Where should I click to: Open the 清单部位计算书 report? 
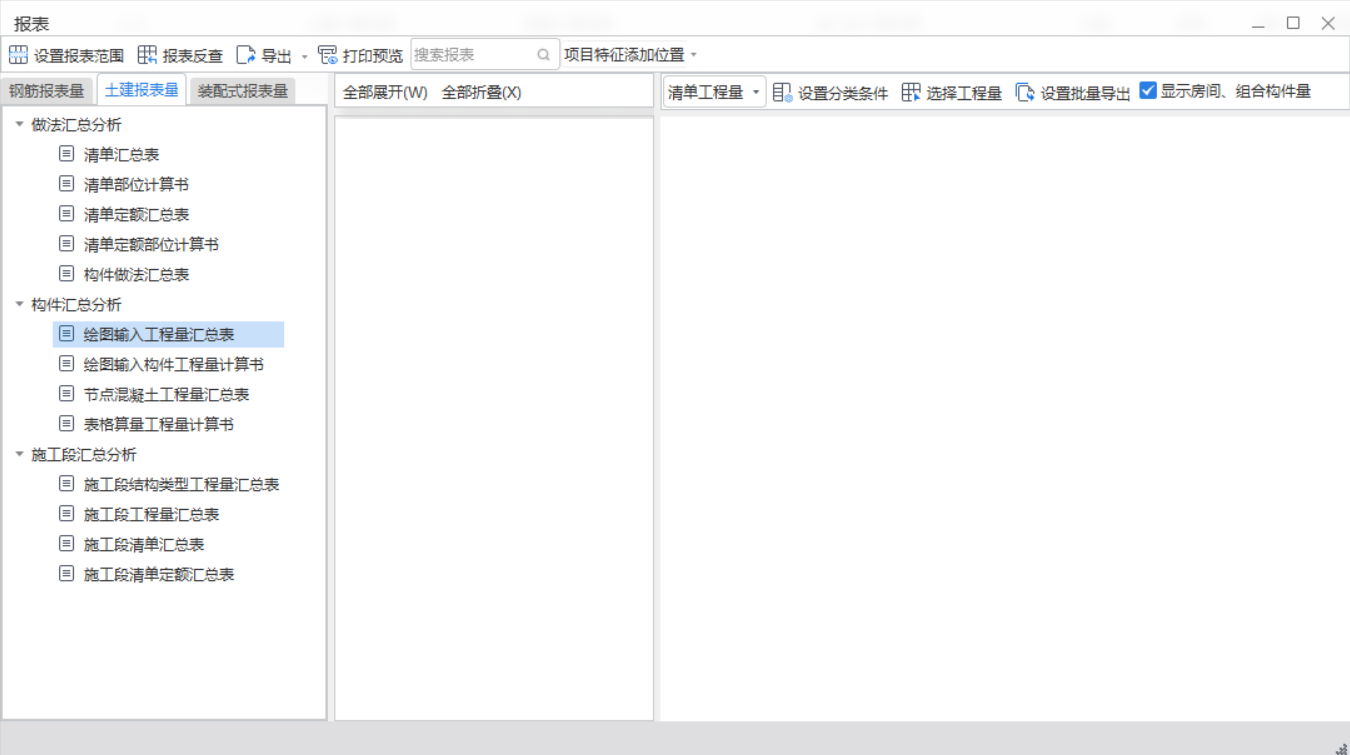pos(136,184)
